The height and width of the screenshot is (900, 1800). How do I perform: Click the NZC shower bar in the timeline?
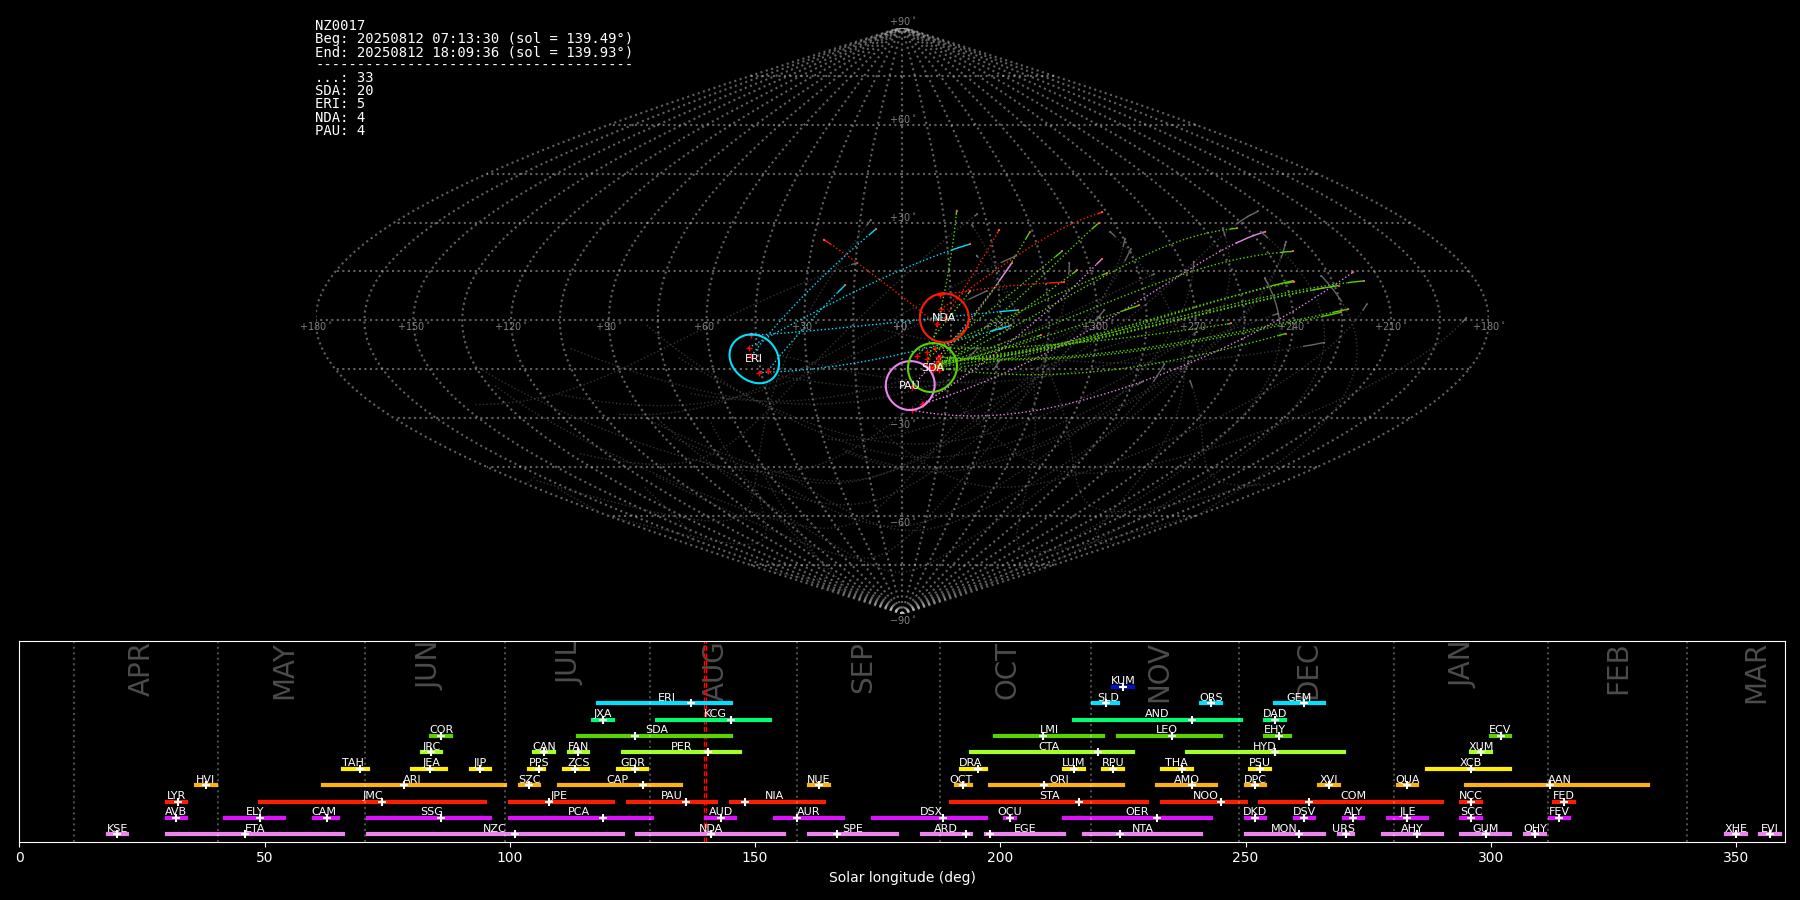(x=495, y=834)
